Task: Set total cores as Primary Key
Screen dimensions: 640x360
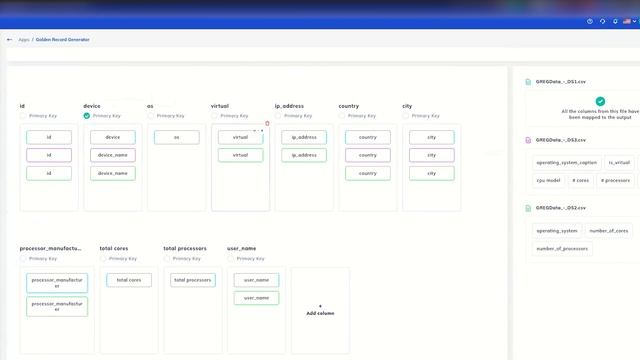Action: tap(103, 259)
